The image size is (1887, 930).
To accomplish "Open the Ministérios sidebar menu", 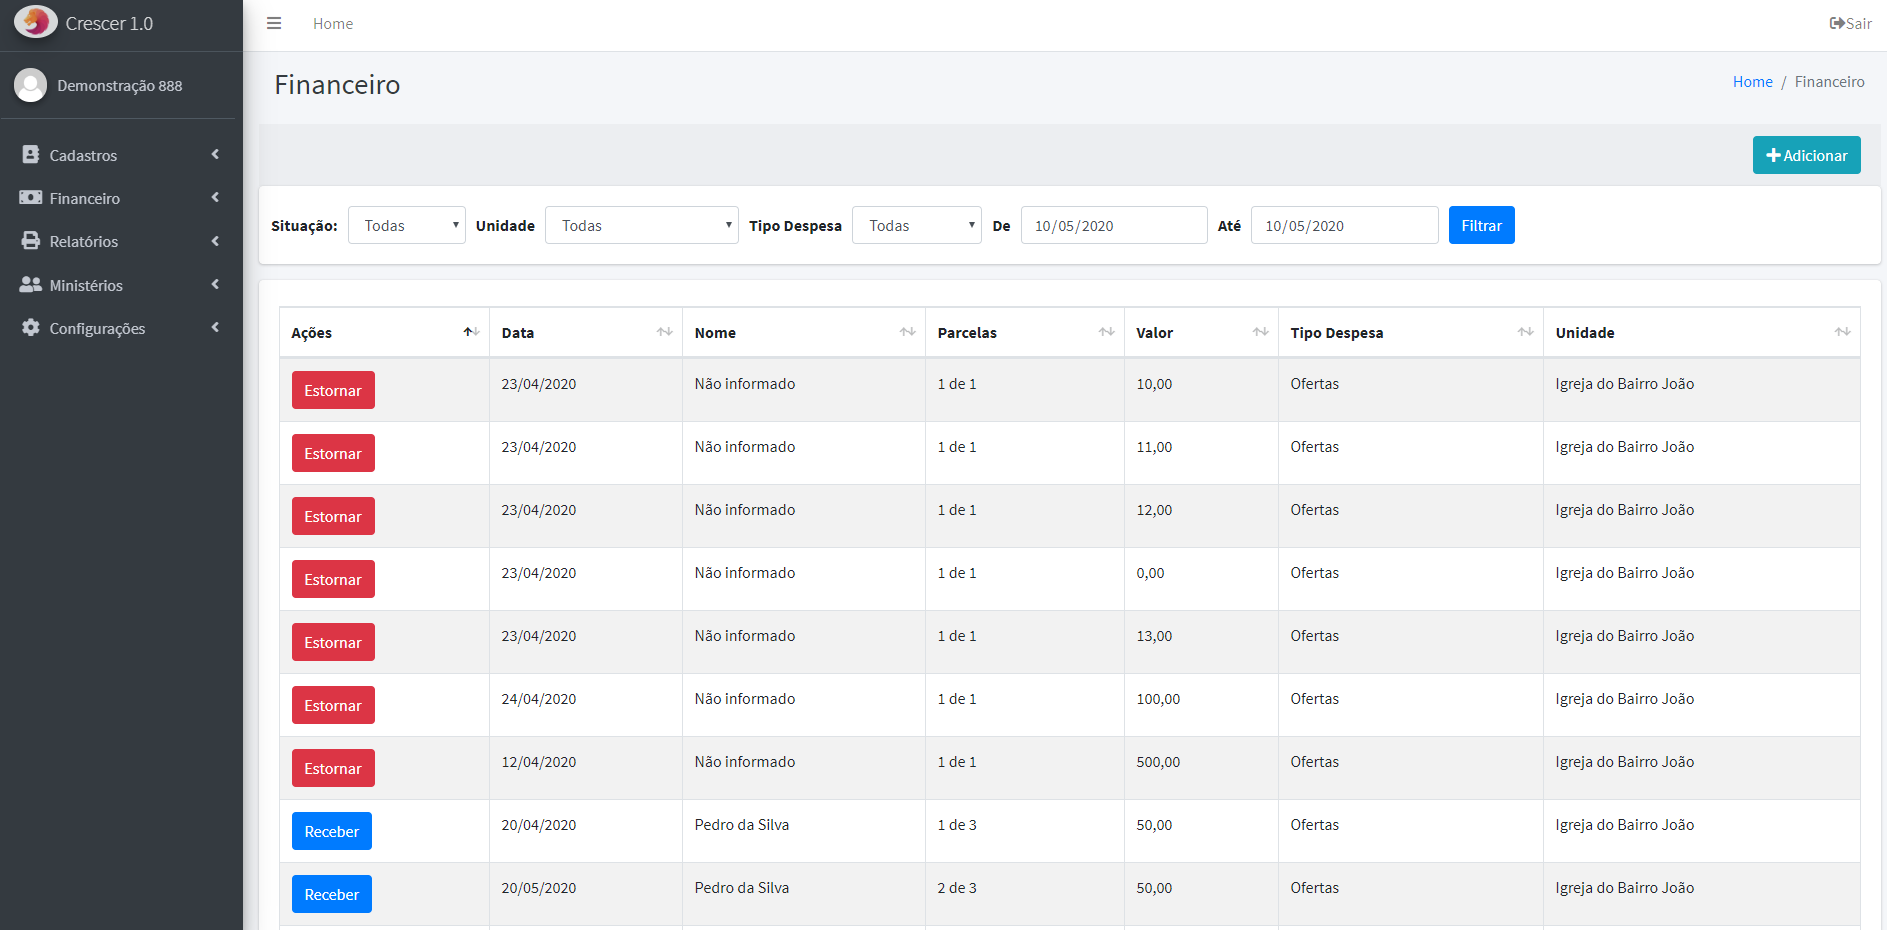I will click(x=120, y=285).
